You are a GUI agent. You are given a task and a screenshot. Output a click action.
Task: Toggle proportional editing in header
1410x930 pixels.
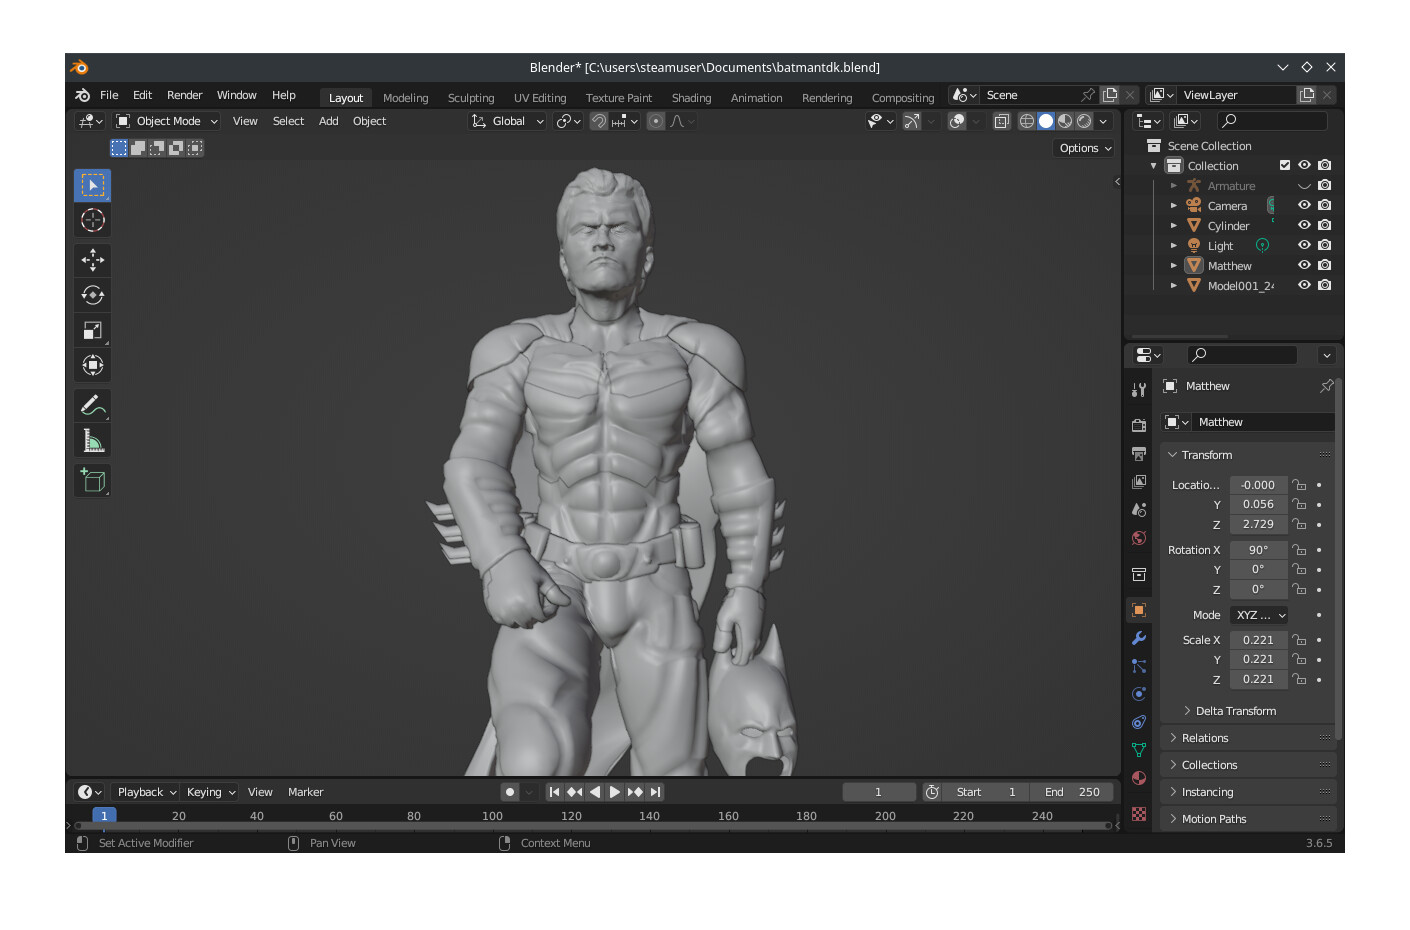(x=656, y=121)
